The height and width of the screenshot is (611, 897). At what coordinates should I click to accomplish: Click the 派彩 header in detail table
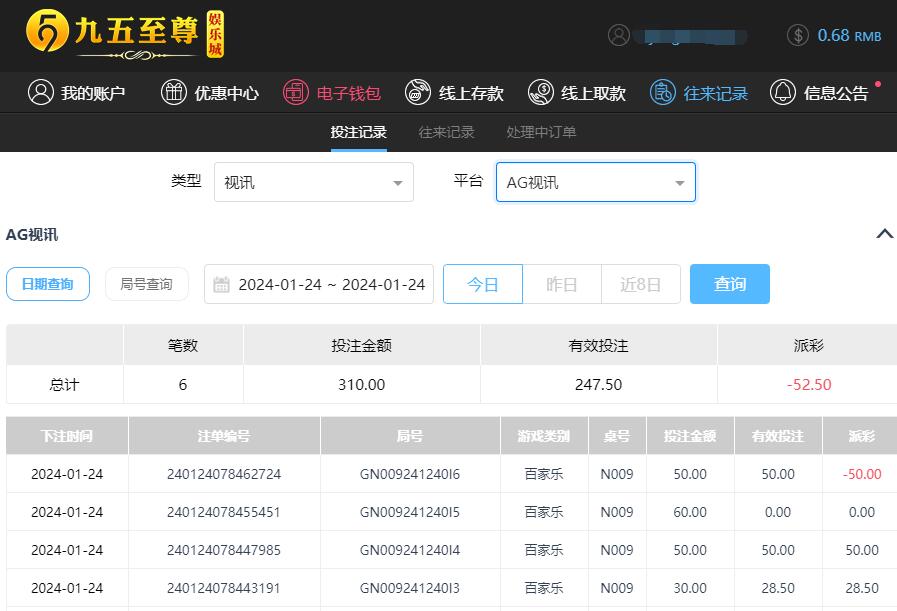click(862, 436)
